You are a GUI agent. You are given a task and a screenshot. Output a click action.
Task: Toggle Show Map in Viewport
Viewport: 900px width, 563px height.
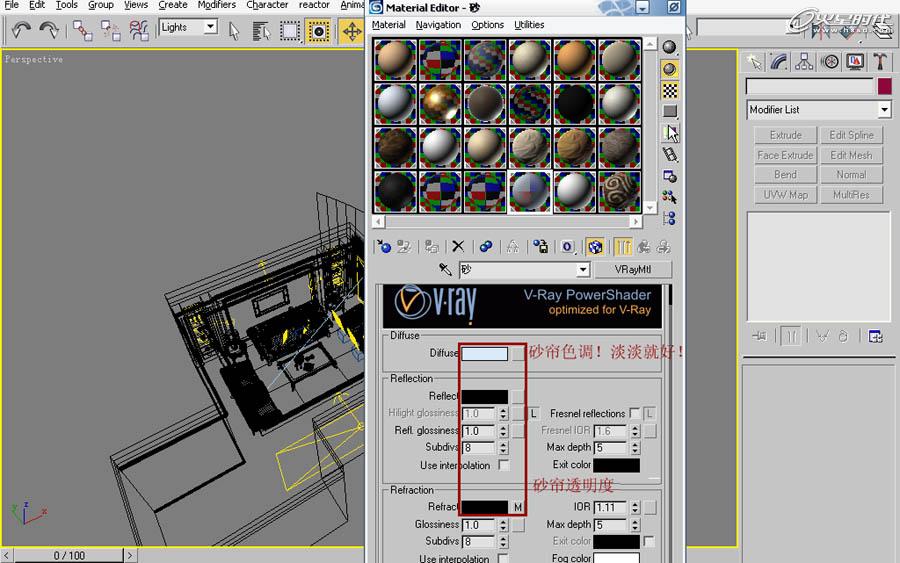(595, 247)
